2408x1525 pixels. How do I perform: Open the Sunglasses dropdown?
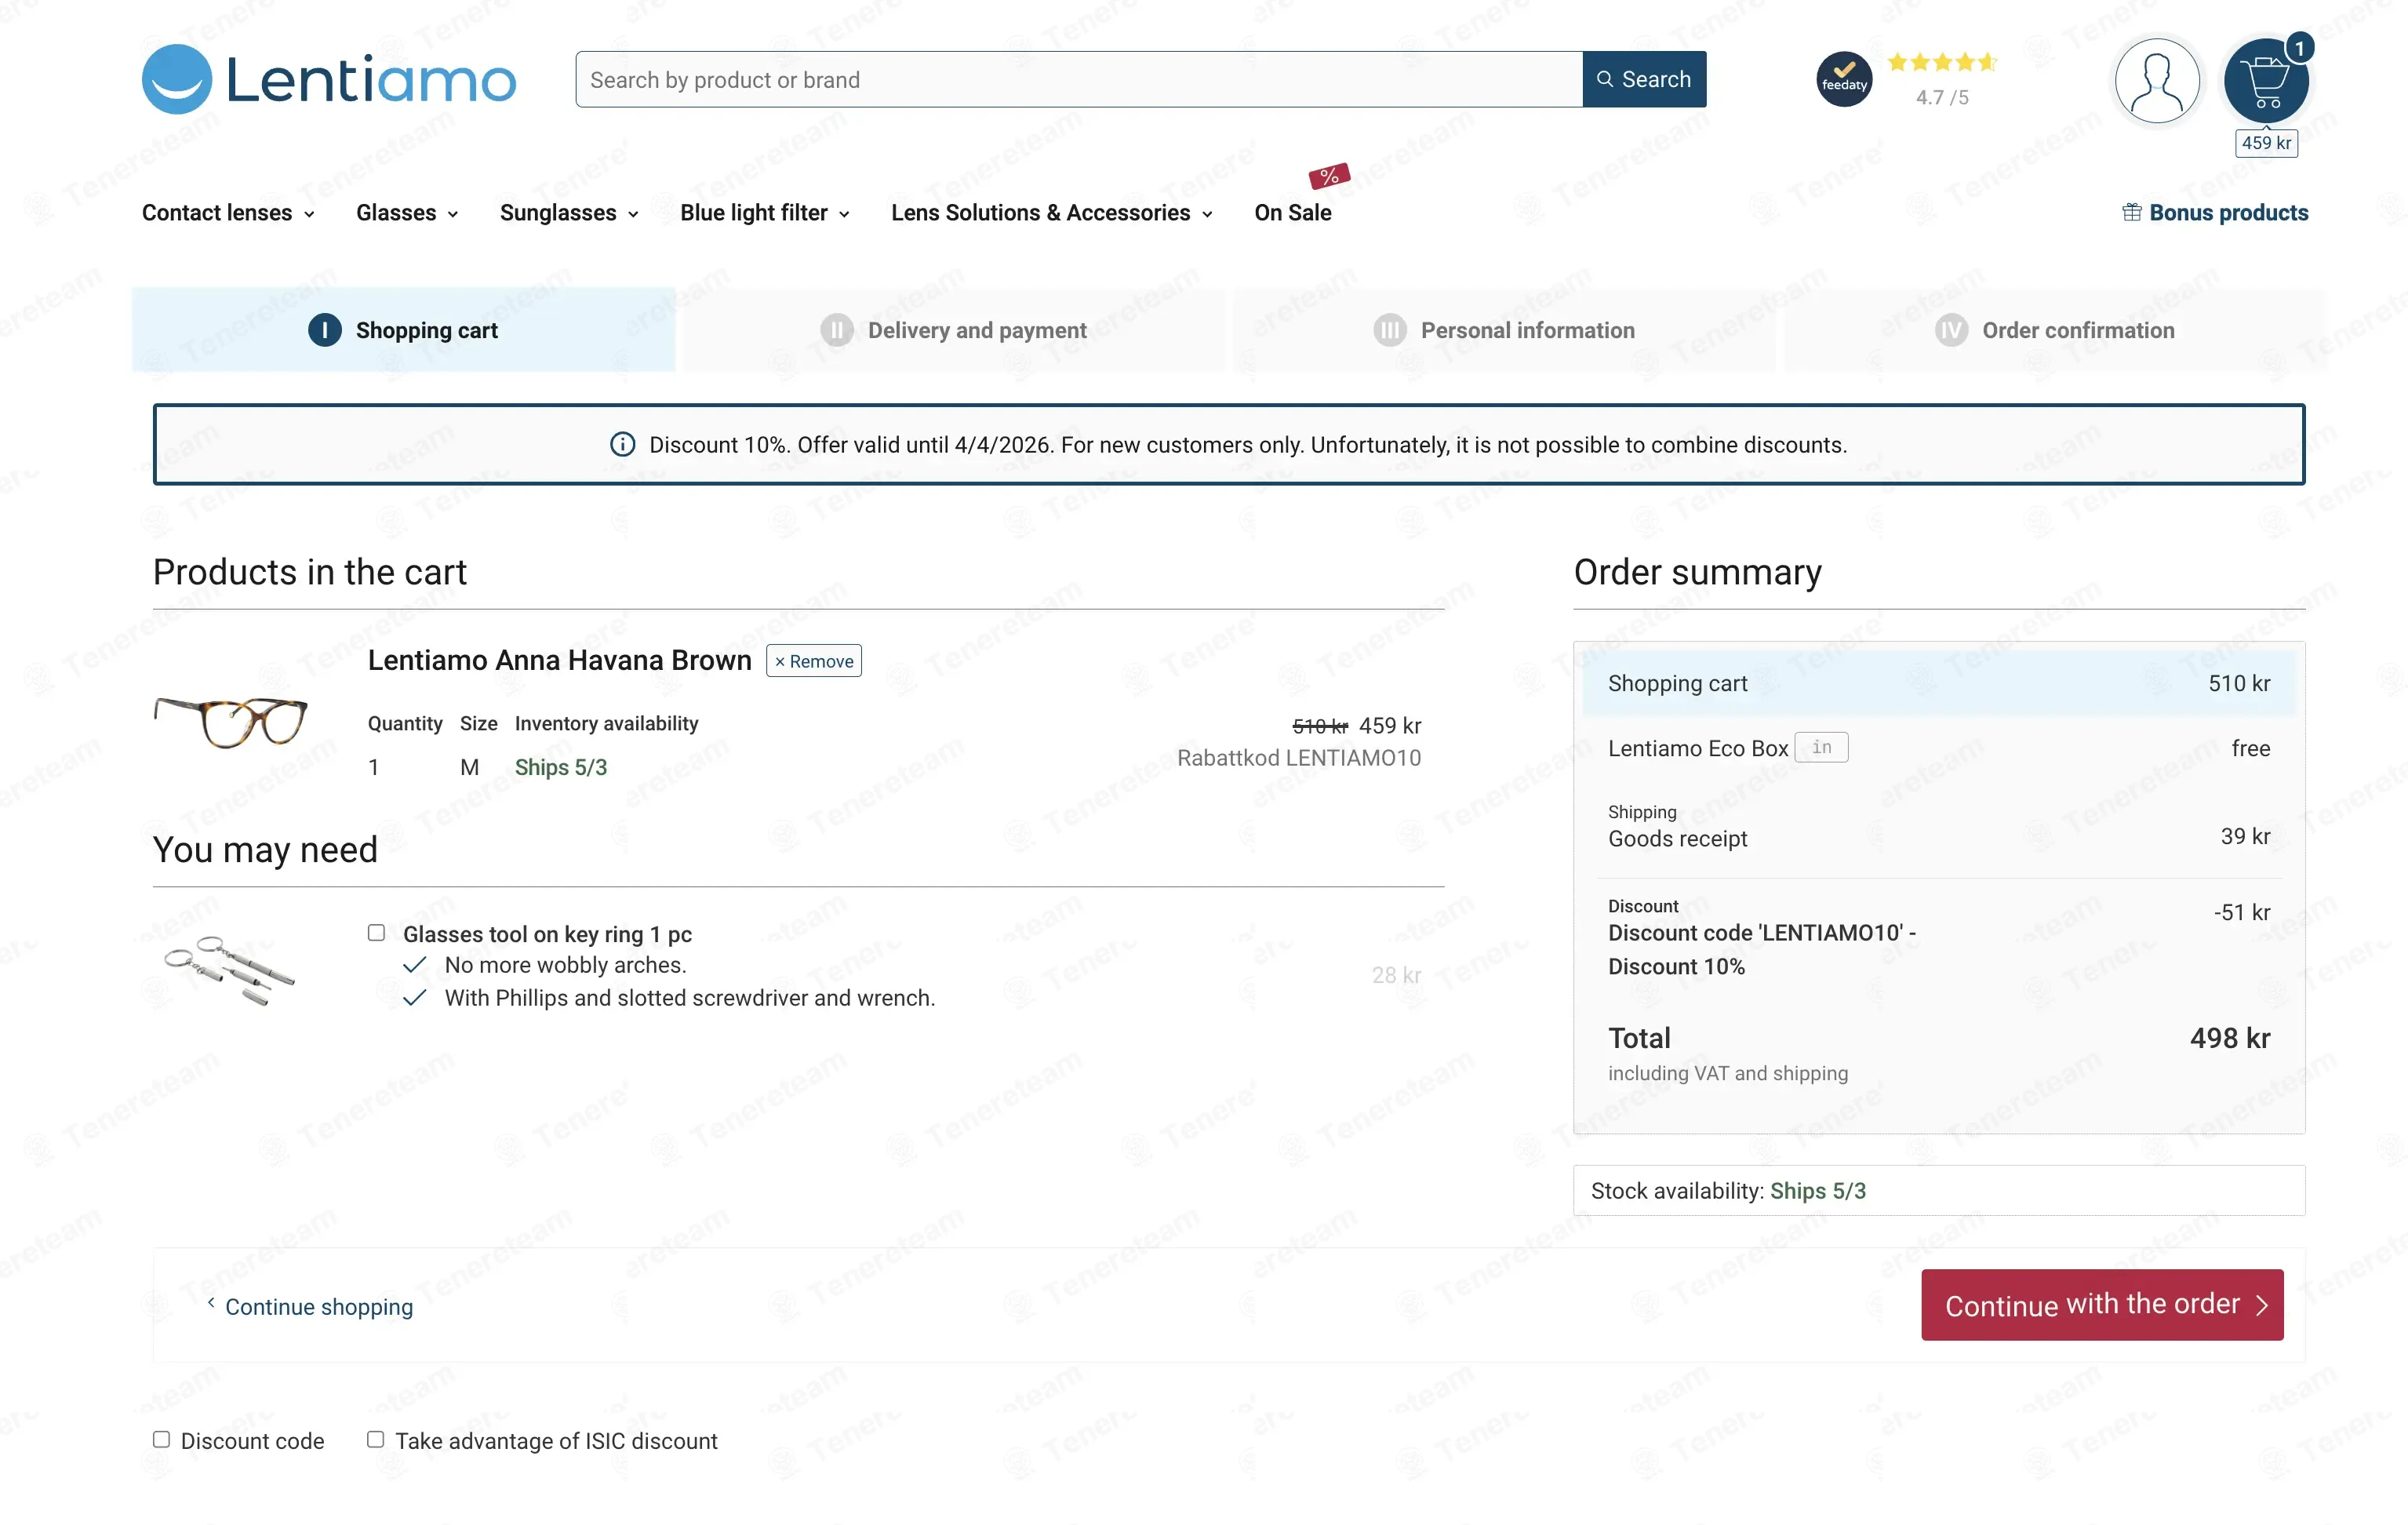click(569, 213)
